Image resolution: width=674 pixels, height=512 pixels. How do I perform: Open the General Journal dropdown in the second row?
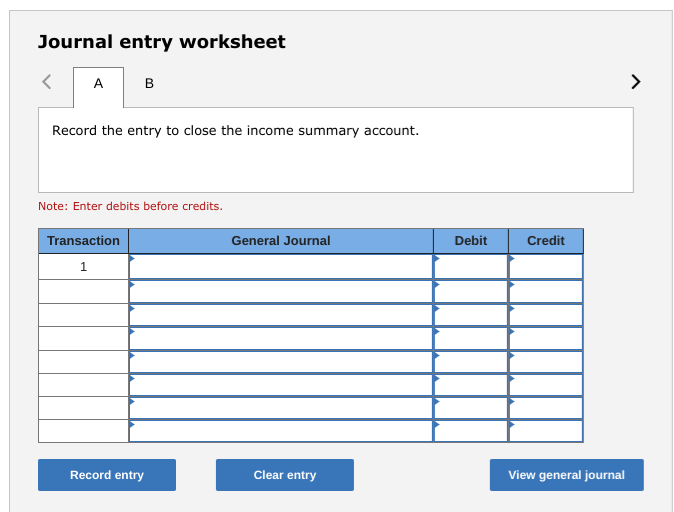point(281,291)
